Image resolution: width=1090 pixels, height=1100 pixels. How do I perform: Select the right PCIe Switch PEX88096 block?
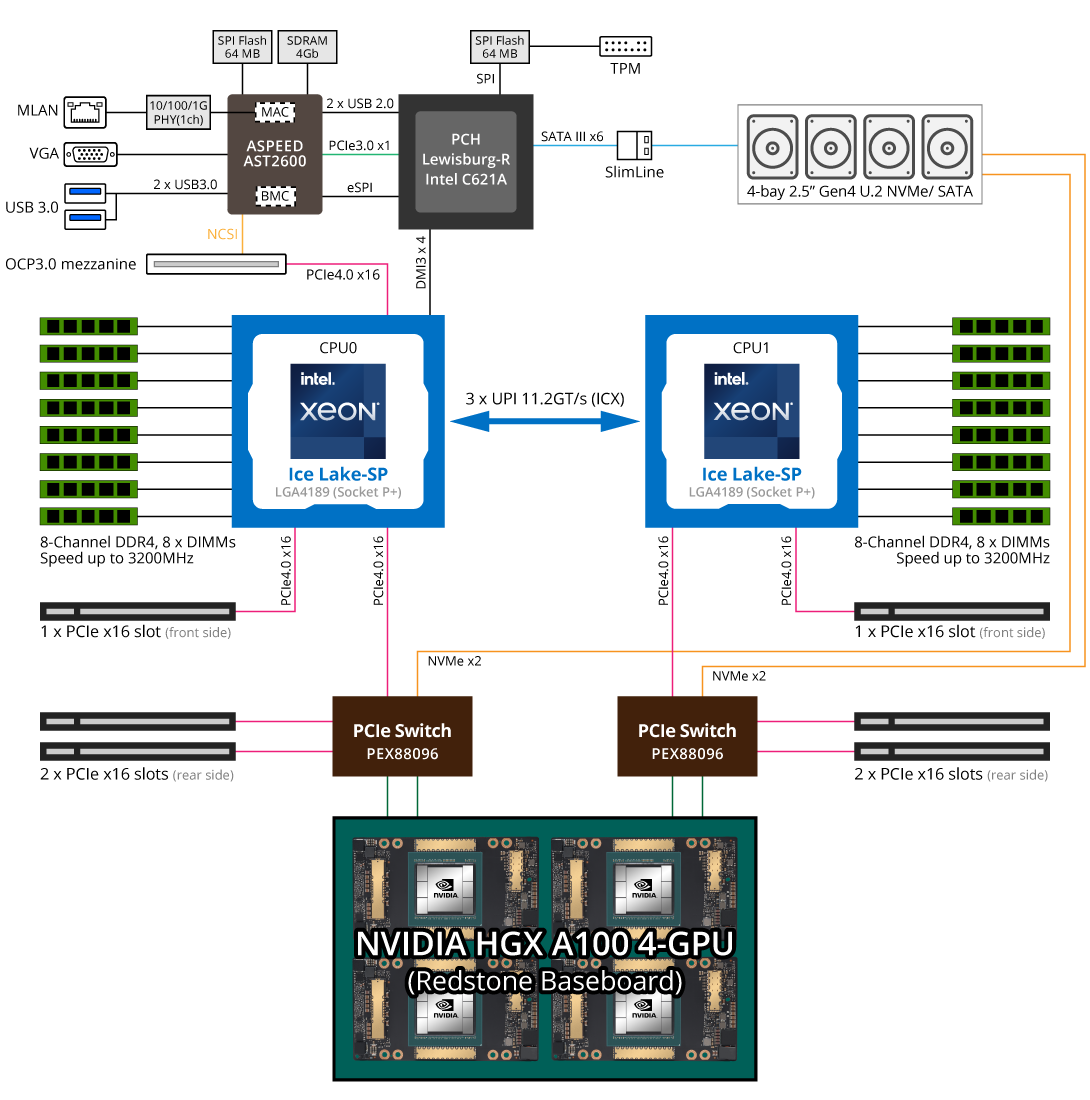[687, 736]
